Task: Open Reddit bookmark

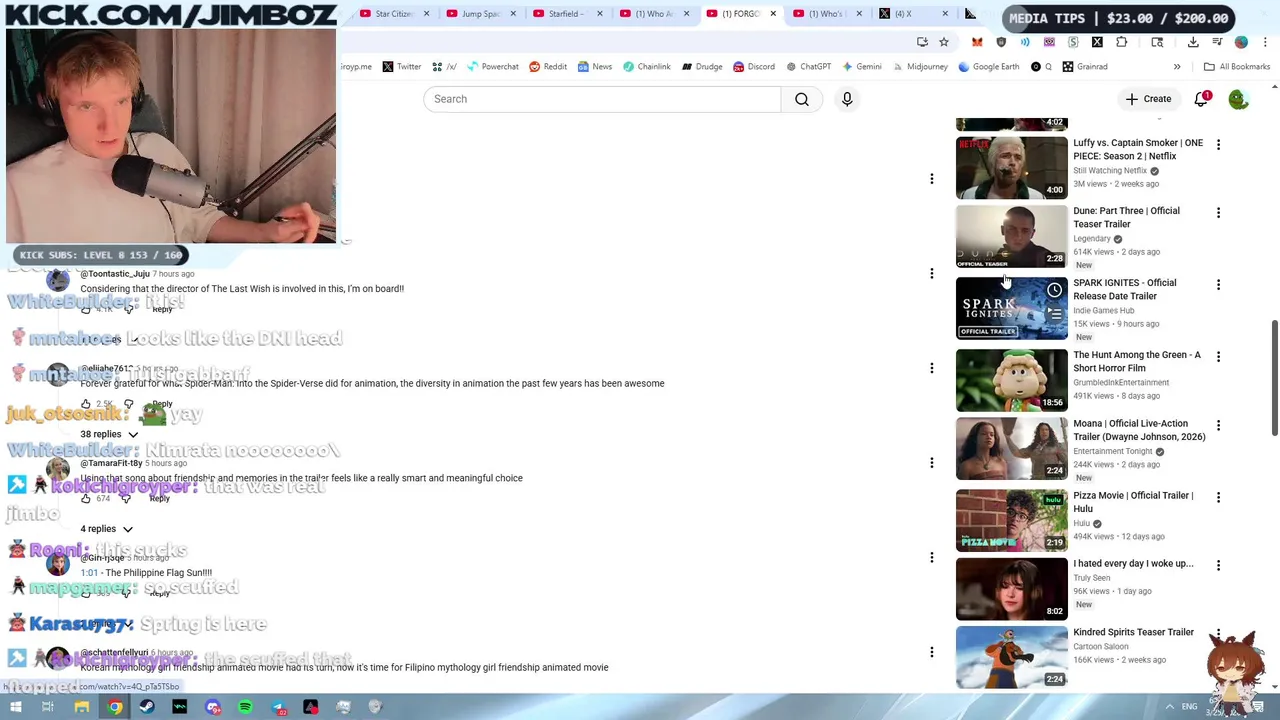Action: click(548, 67)
